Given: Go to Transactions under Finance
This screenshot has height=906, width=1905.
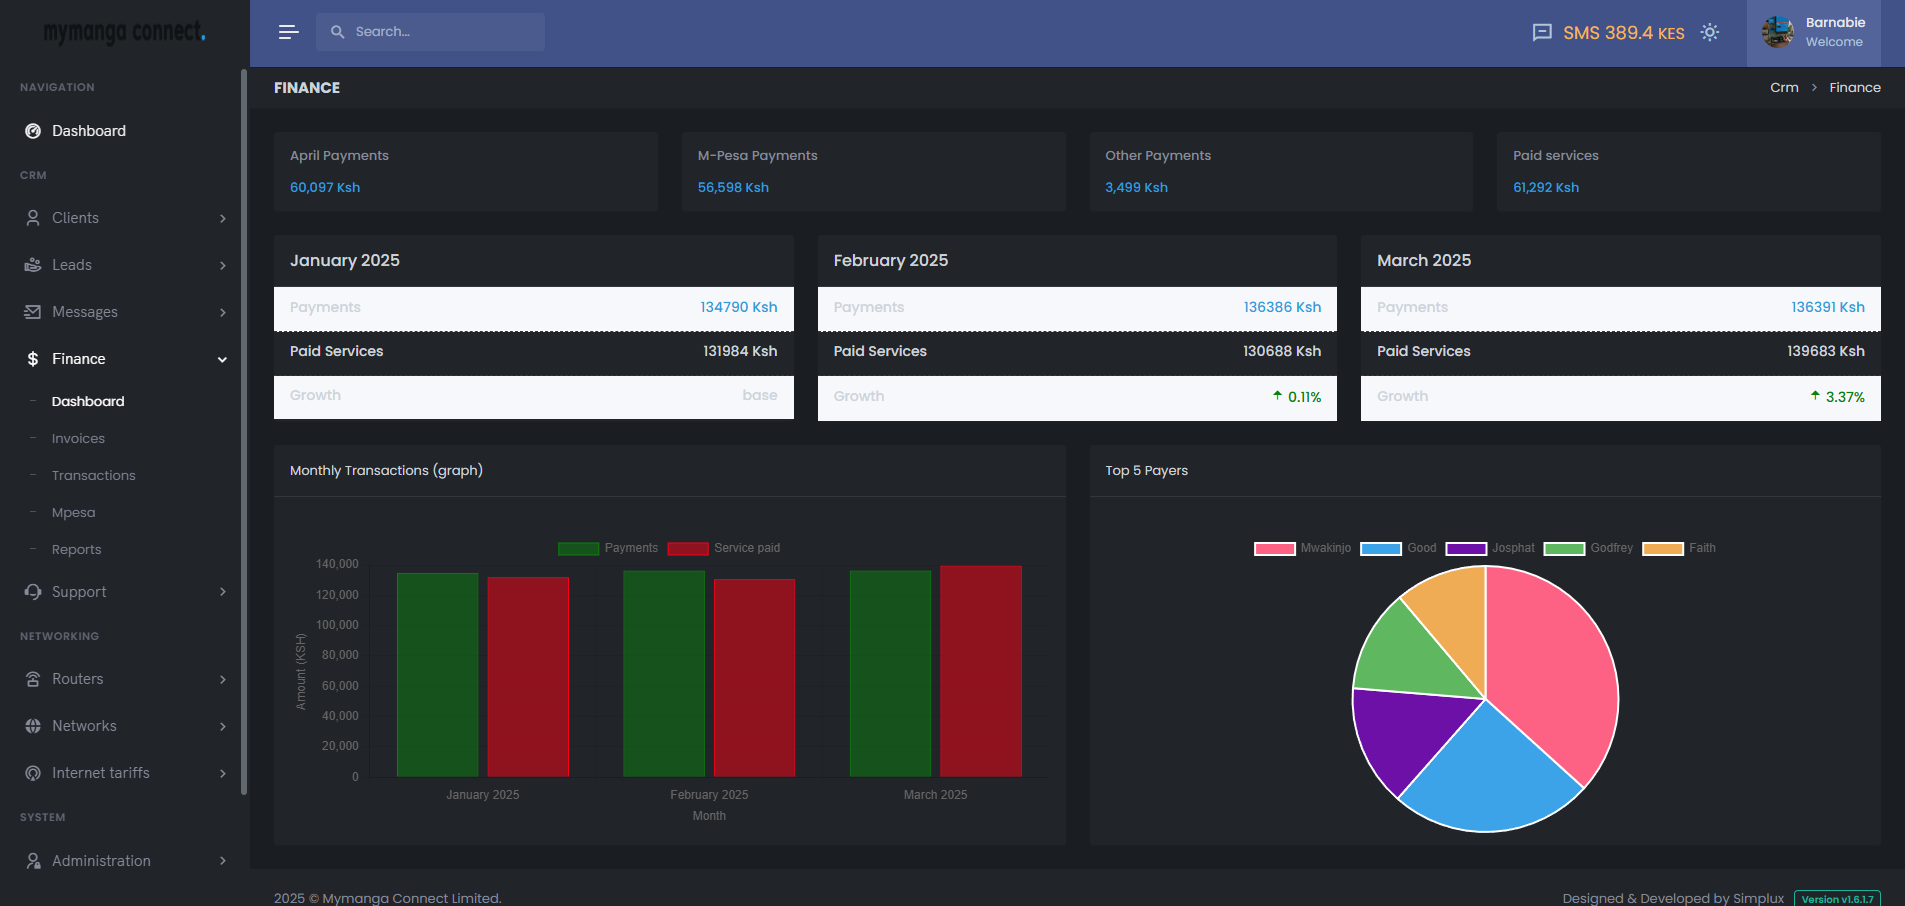Looking at the screenshot, I should tap(93, 476).
